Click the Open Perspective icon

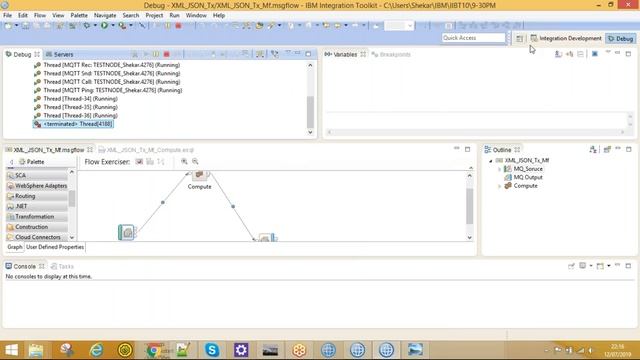click(519, 38)
